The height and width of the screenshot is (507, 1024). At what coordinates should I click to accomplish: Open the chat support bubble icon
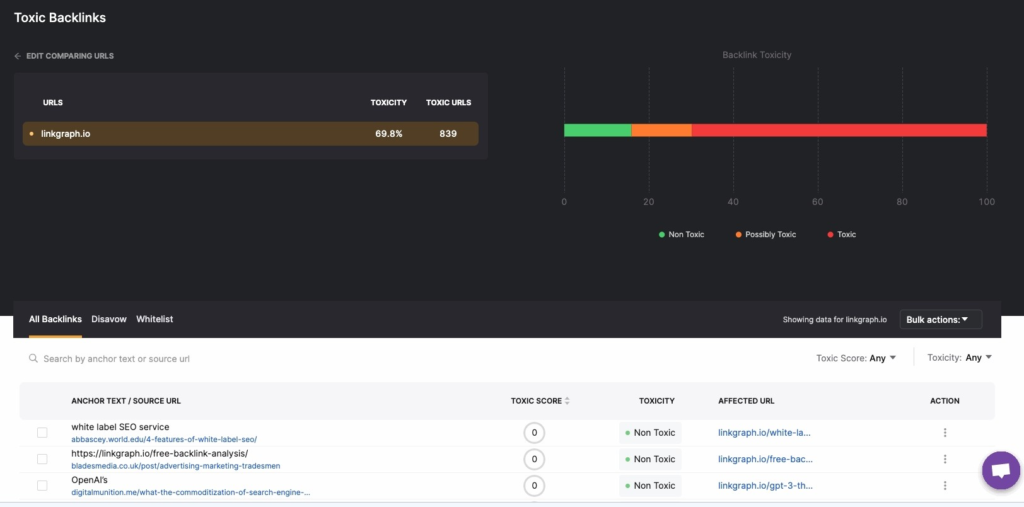click(1001, 470)
